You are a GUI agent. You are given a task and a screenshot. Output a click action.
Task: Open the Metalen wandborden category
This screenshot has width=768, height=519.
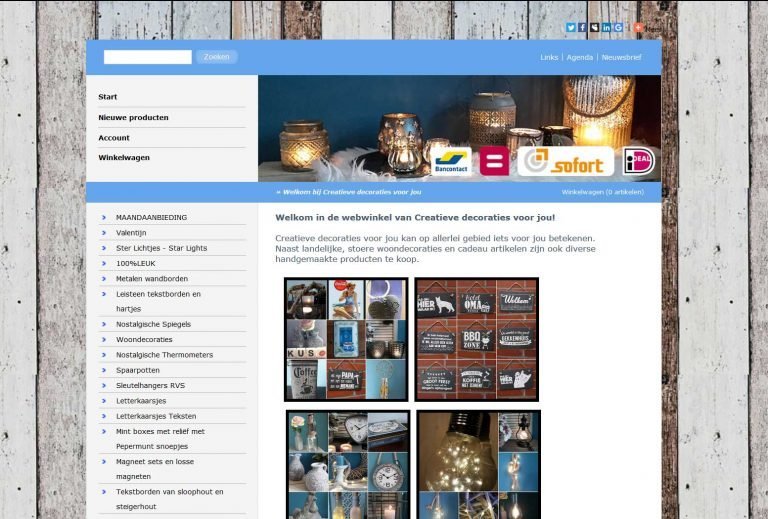click(152, 279)
